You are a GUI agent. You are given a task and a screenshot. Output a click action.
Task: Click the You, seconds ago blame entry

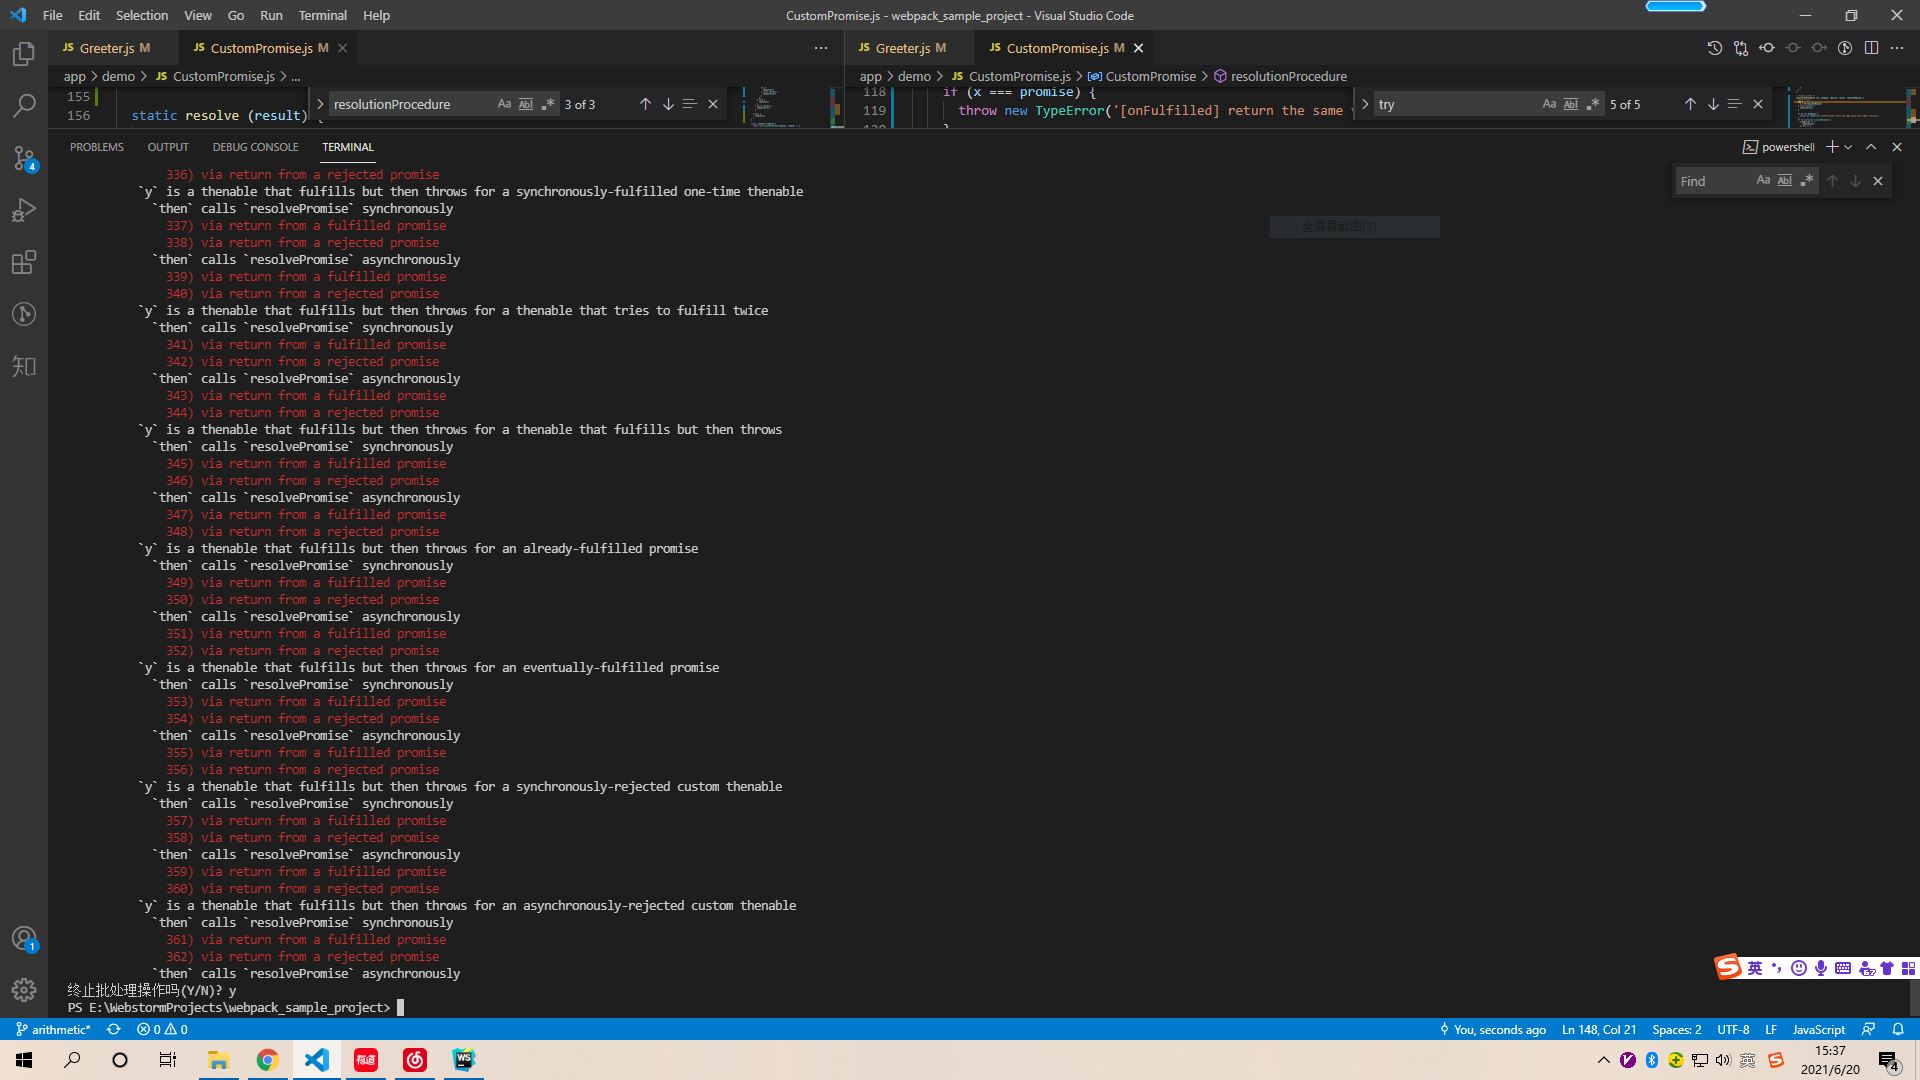pyautogui.click(x=1492, y=1029)
